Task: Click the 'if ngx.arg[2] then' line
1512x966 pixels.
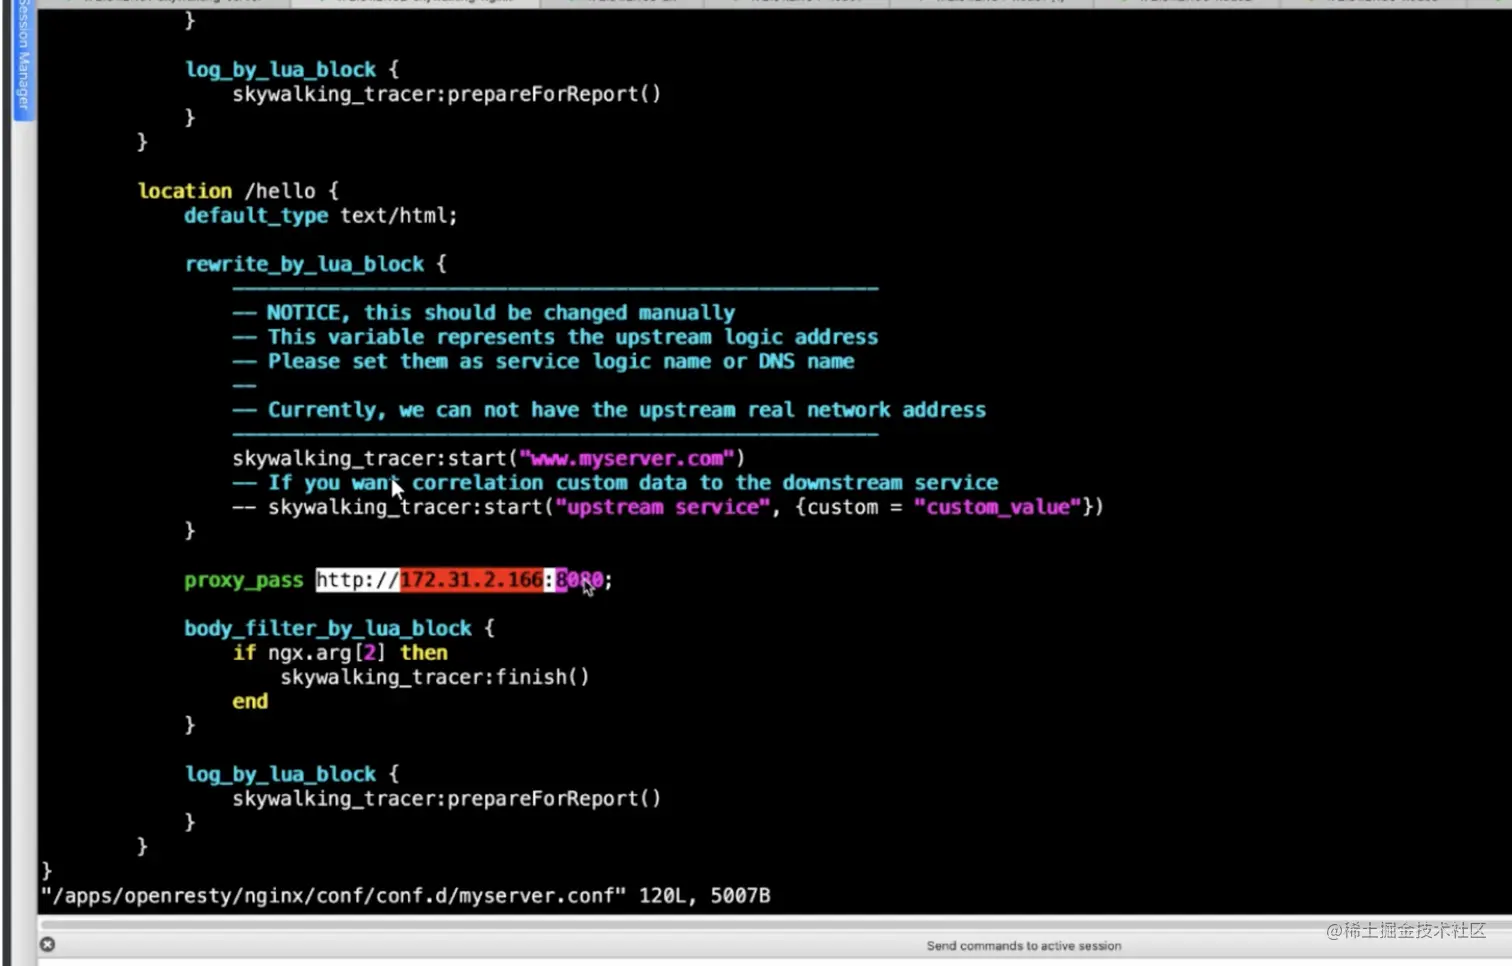Action: (340, 653)
